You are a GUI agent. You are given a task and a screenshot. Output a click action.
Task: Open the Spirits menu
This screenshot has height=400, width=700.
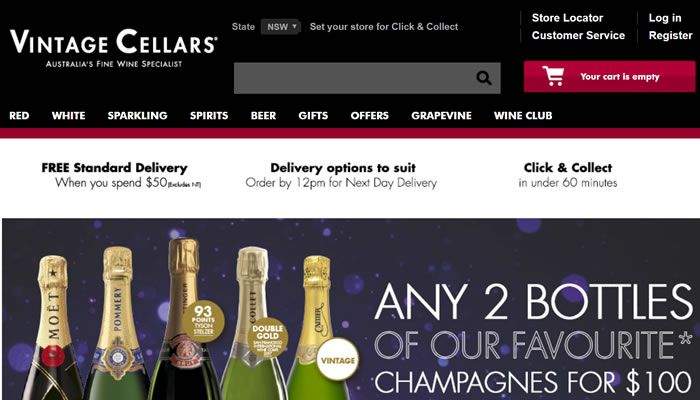[x=209, y=116]
